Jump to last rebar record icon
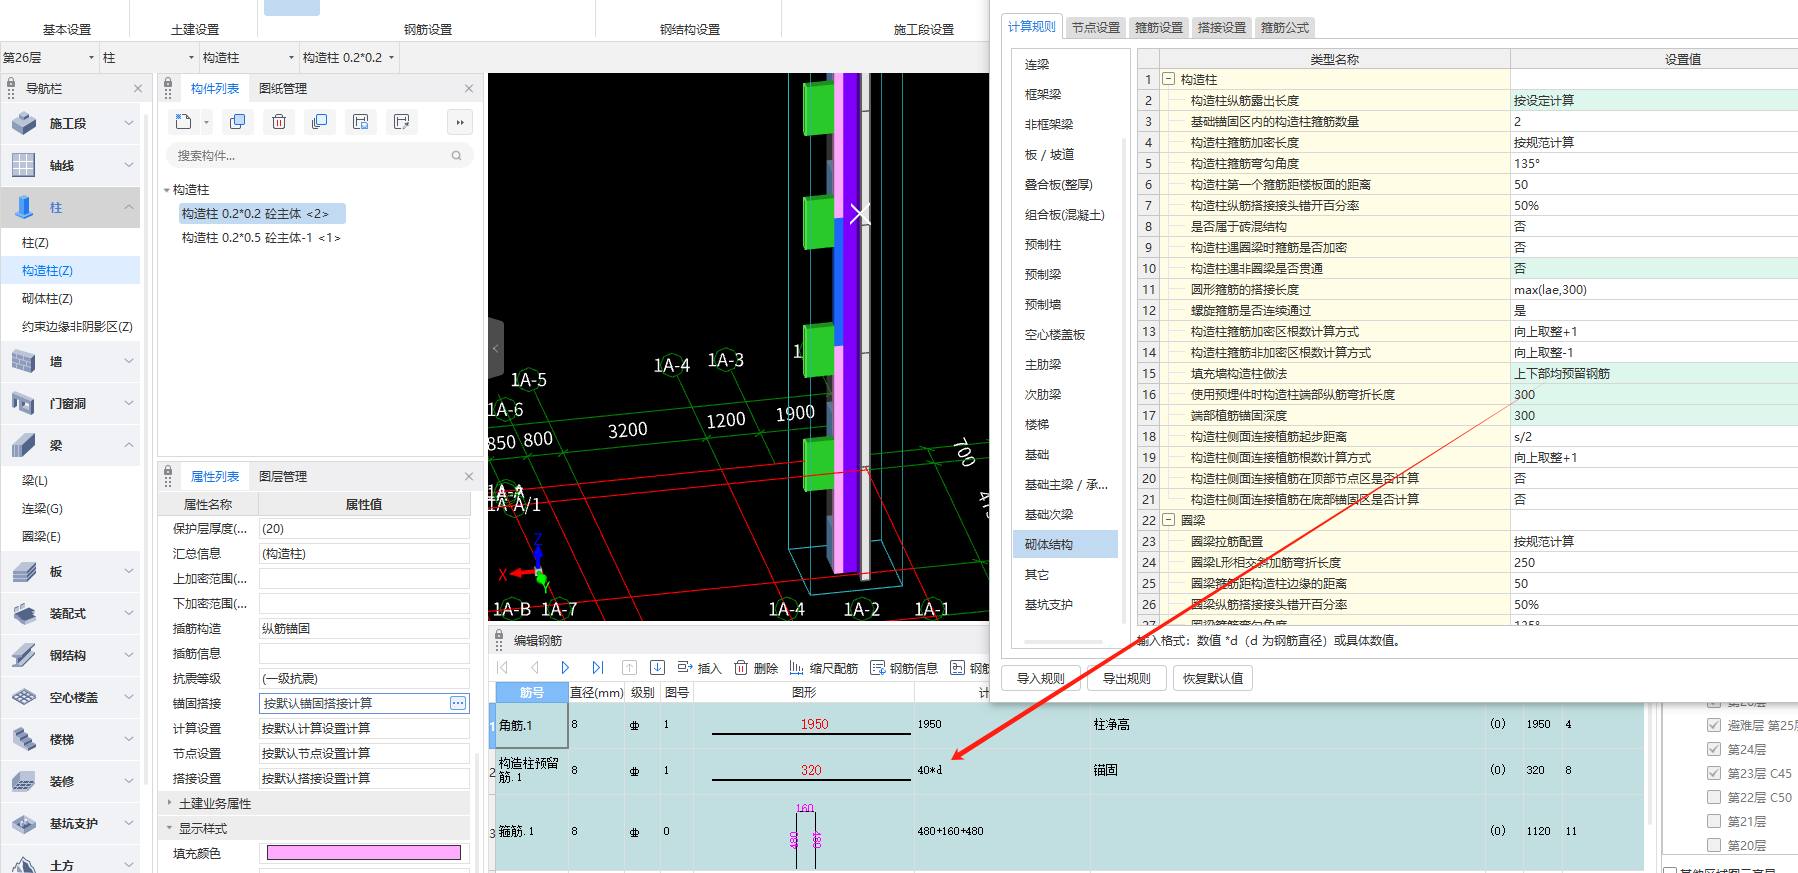 [x=598, y=668]
